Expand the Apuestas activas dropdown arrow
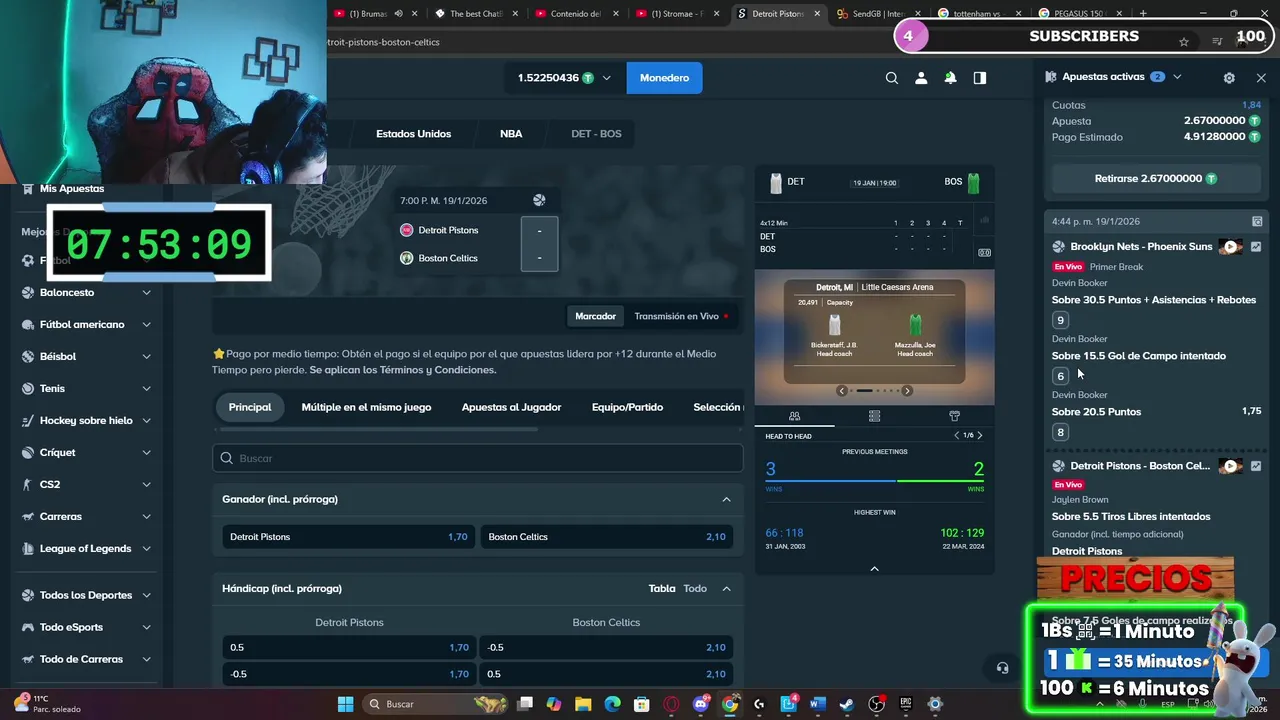The height and width of the screenshot is (720, 1280). [x=1177, y=77]
